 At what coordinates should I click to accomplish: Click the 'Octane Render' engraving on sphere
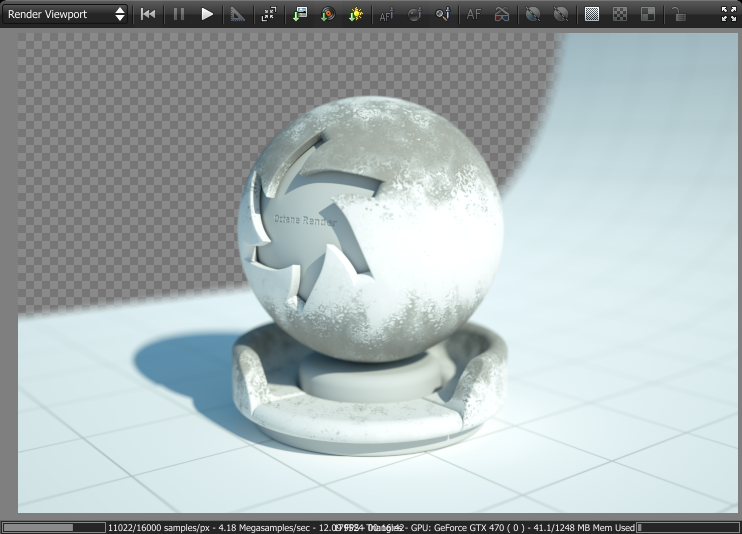(305, 220)
